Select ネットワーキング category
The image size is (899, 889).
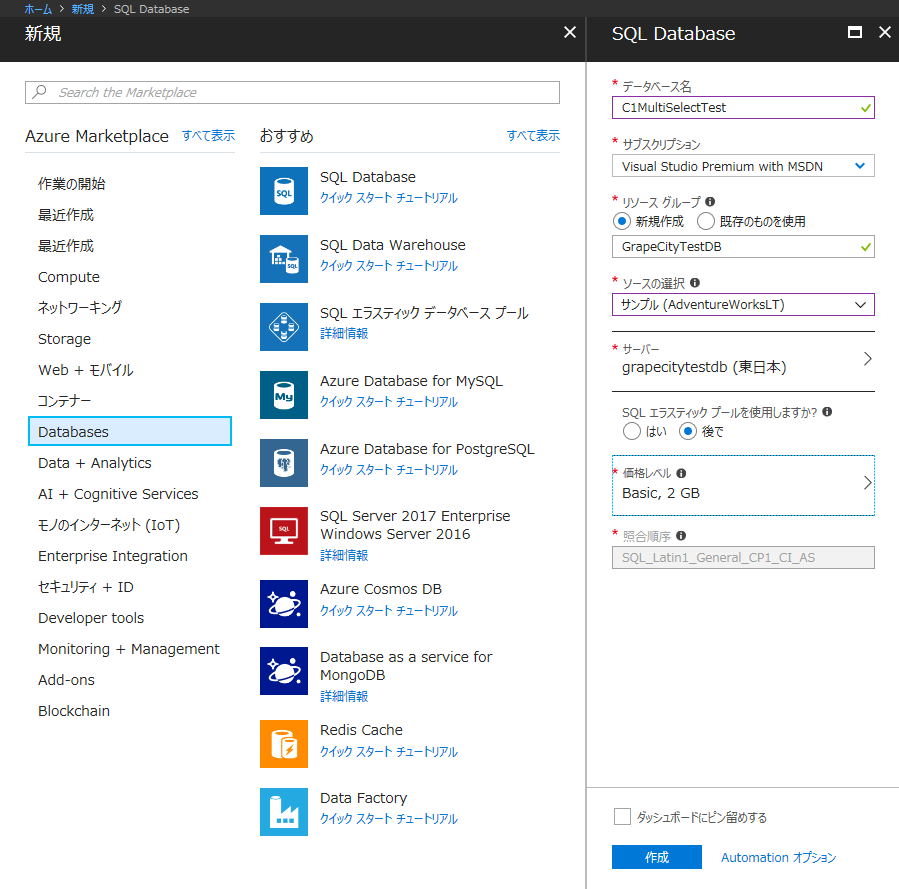coord(80,308)
